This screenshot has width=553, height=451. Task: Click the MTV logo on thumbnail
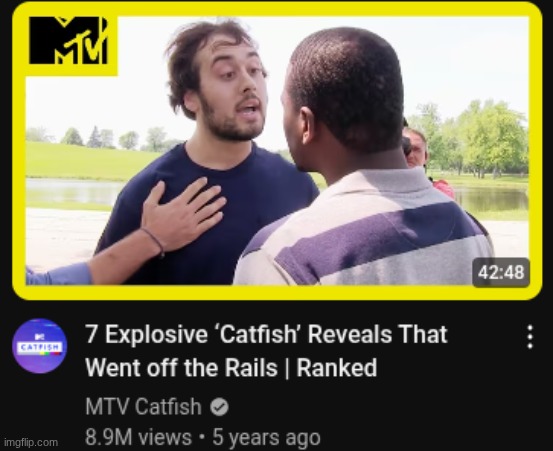68,41
